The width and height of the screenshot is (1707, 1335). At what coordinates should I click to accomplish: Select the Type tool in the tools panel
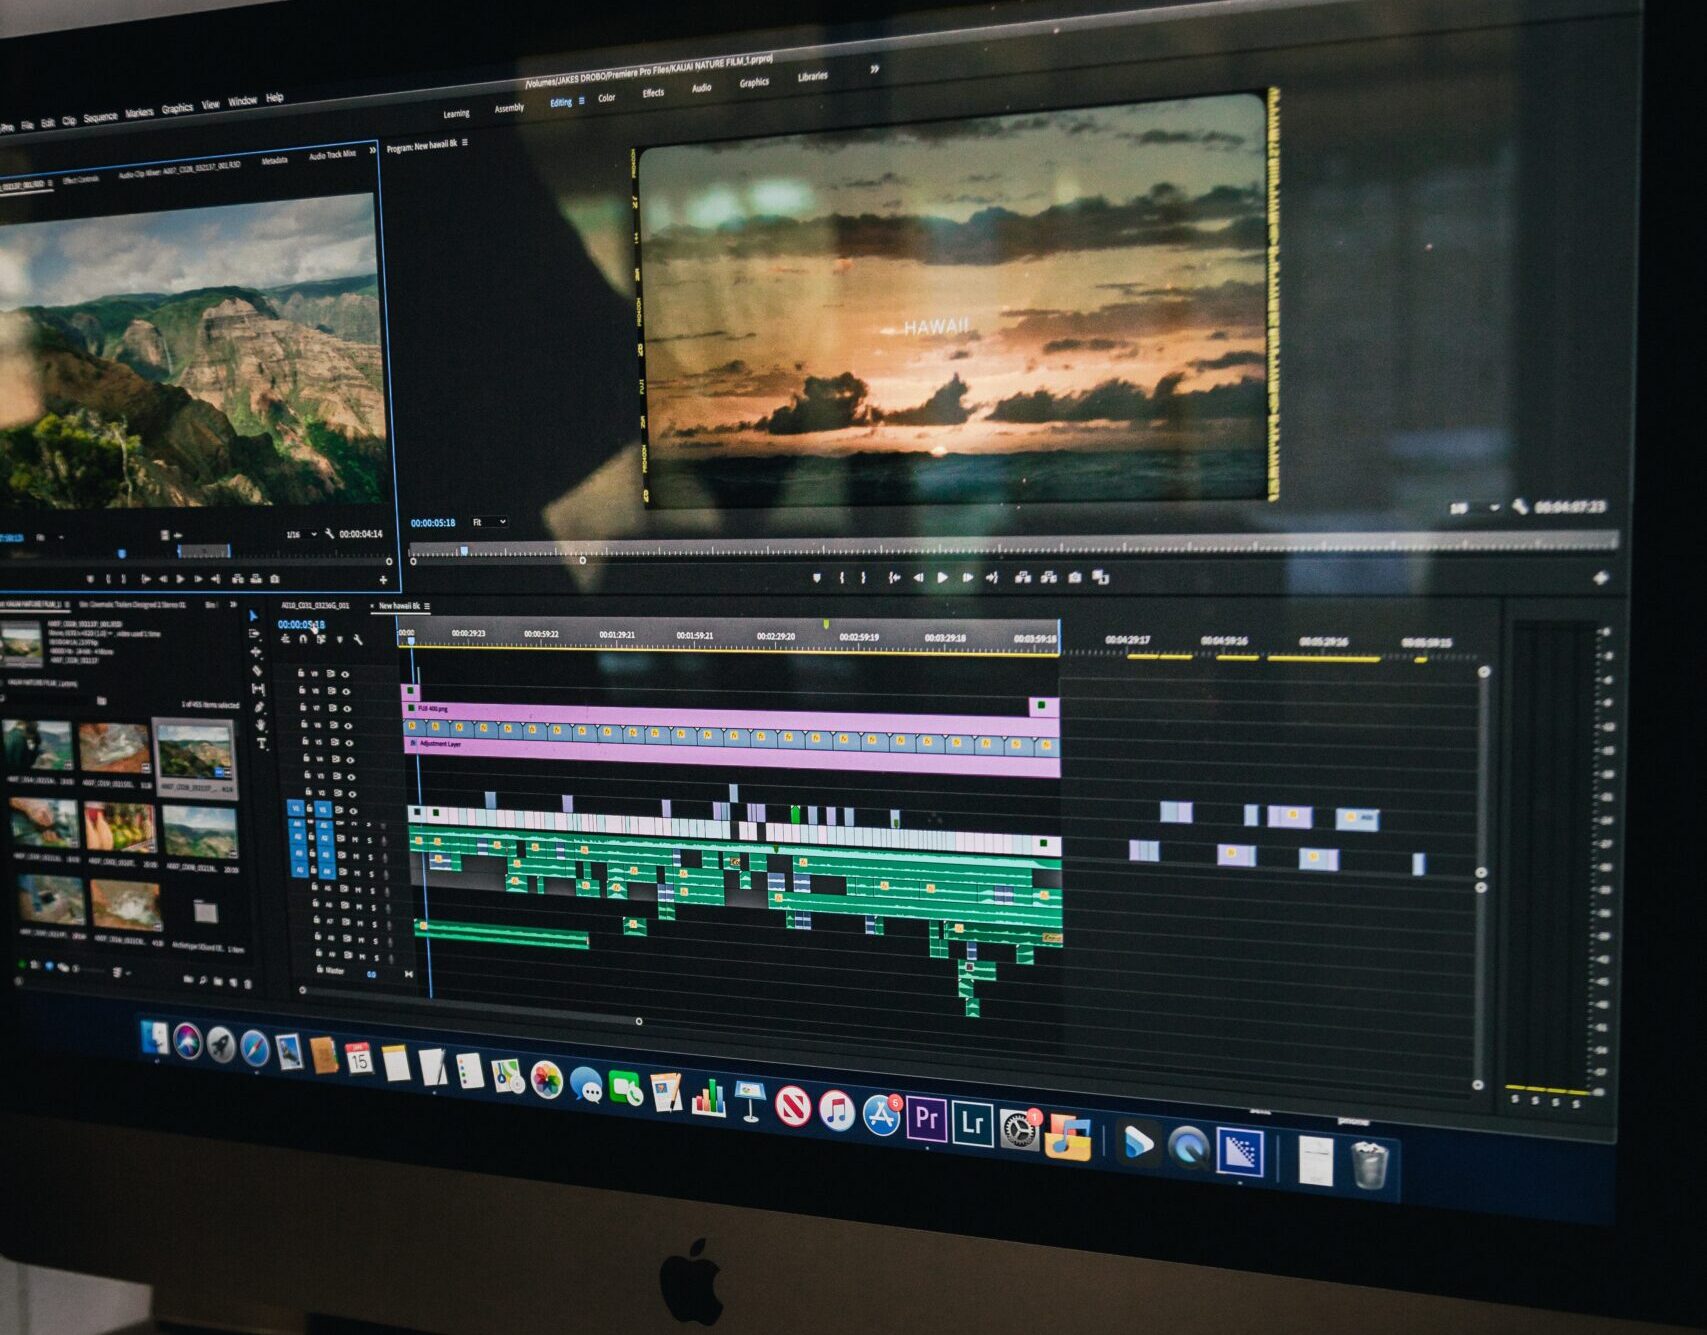coord(262,744)
